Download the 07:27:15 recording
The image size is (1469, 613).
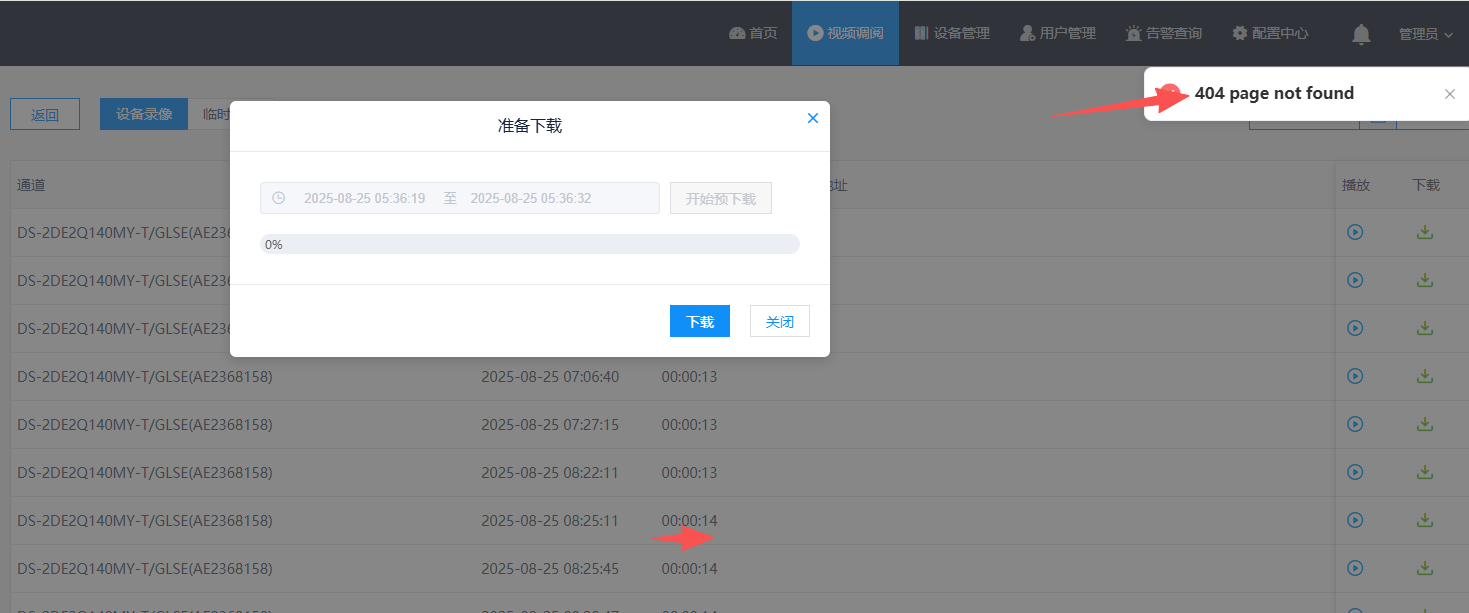(x=1425, y=424)
